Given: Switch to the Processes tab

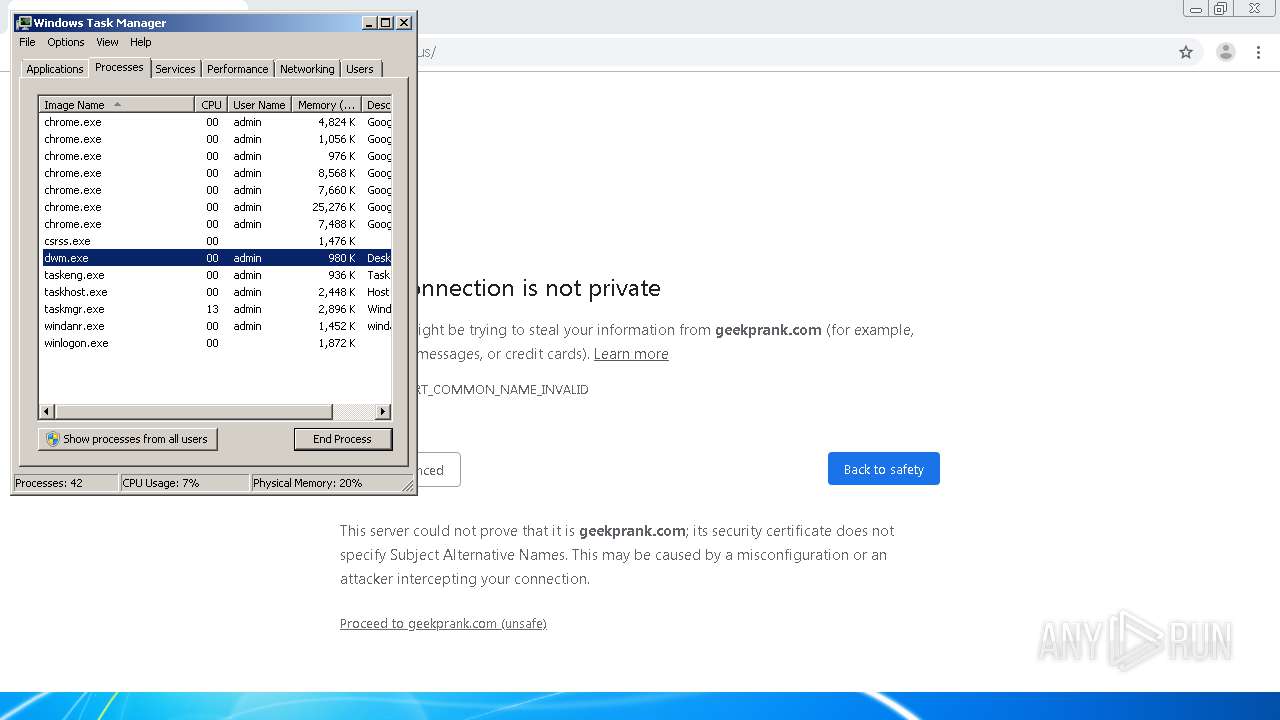Looking at the screenshot, I should tap(119, 67).
